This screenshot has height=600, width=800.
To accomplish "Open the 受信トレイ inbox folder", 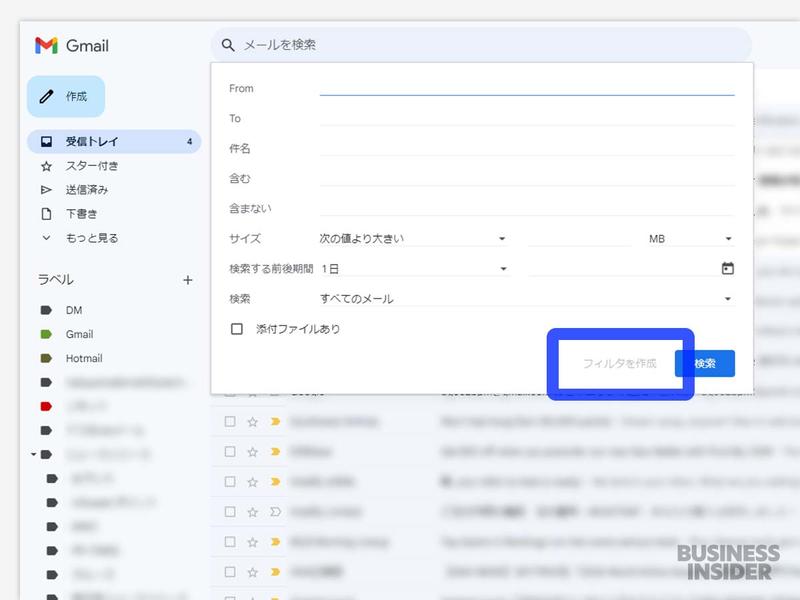I will coord(114,141).
